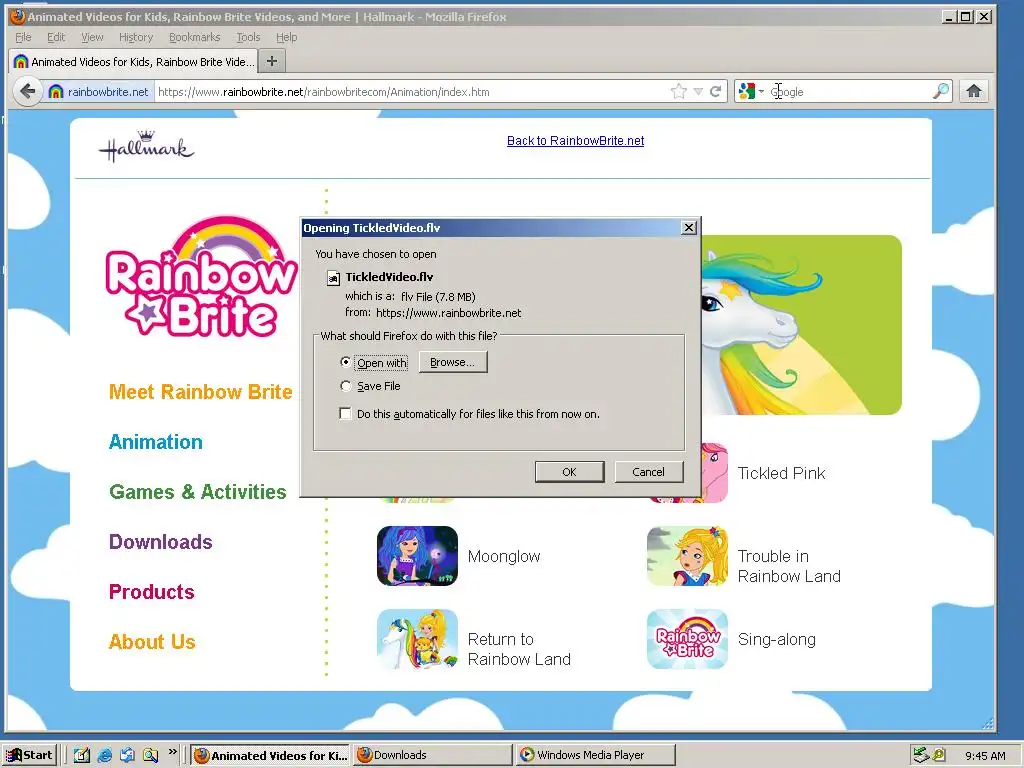The height and width of the screenshot is (768, 1024).
Task: Click the taskbar clock showing 9:45 AM
Action: coord(985,756)
